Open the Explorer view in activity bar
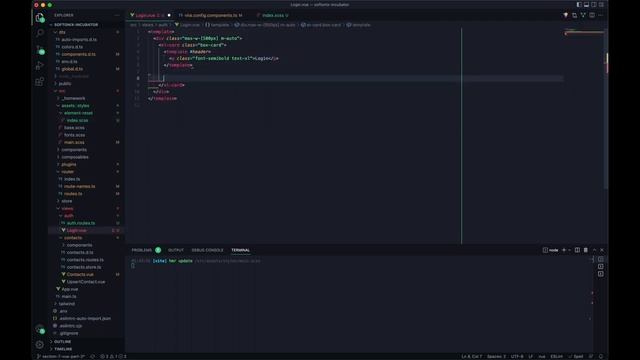The image size is (640, 360). tap(40, 18)
